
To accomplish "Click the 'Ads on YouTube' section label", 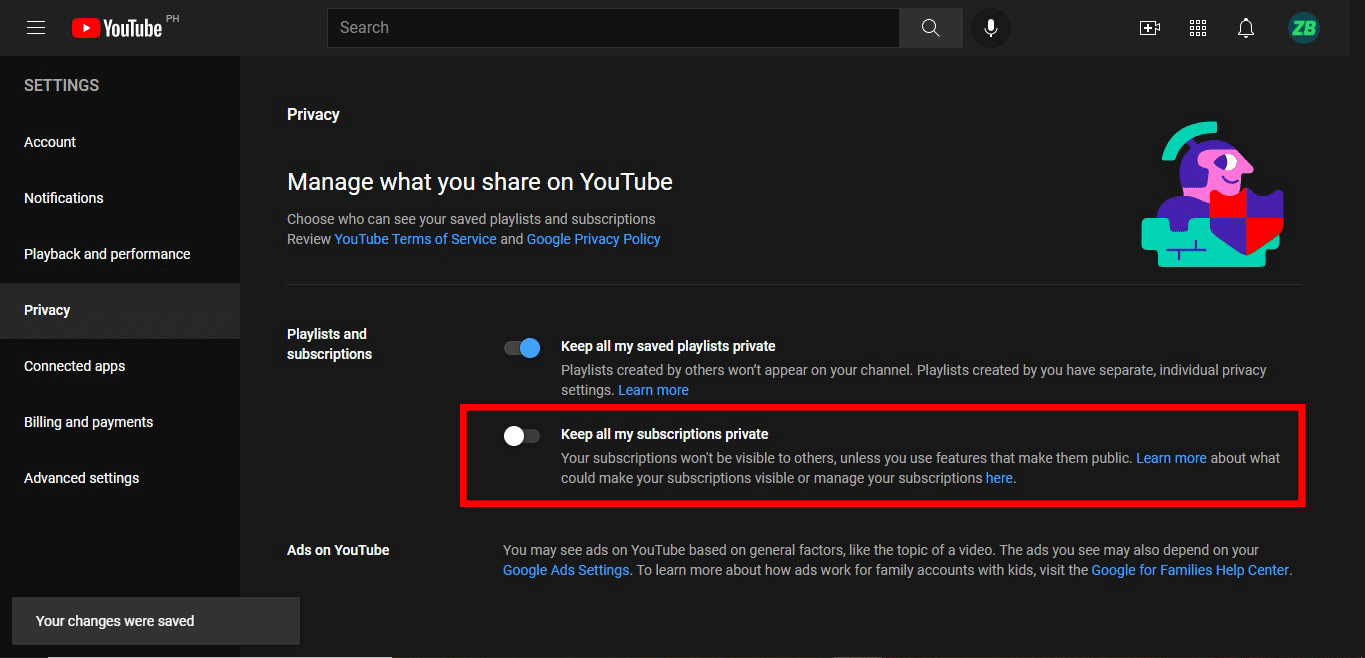I will point(338,550).
